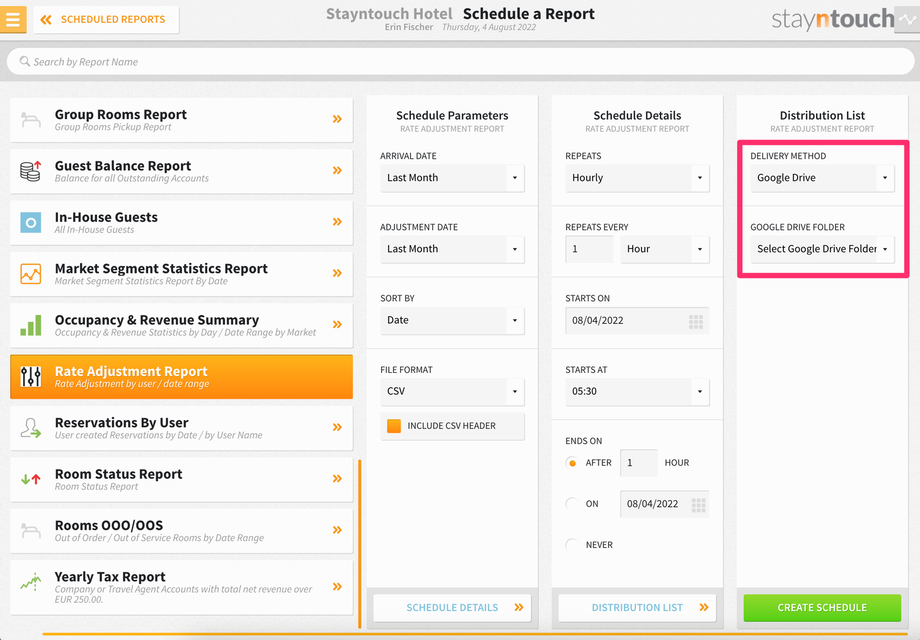920x640 pixels.
Task: Click the activity pulse icon top right
Action: point(907,19)
